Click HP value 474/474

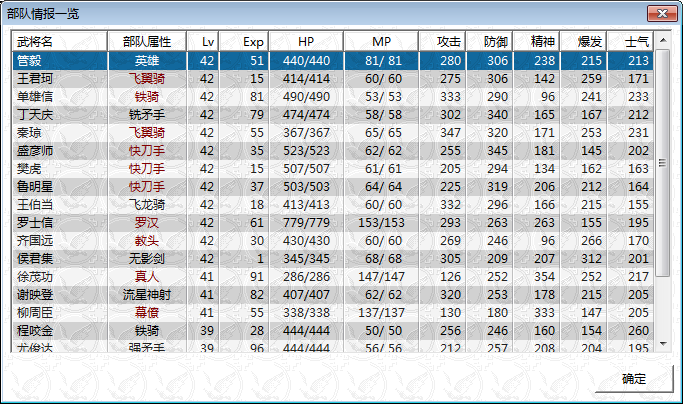306,115
